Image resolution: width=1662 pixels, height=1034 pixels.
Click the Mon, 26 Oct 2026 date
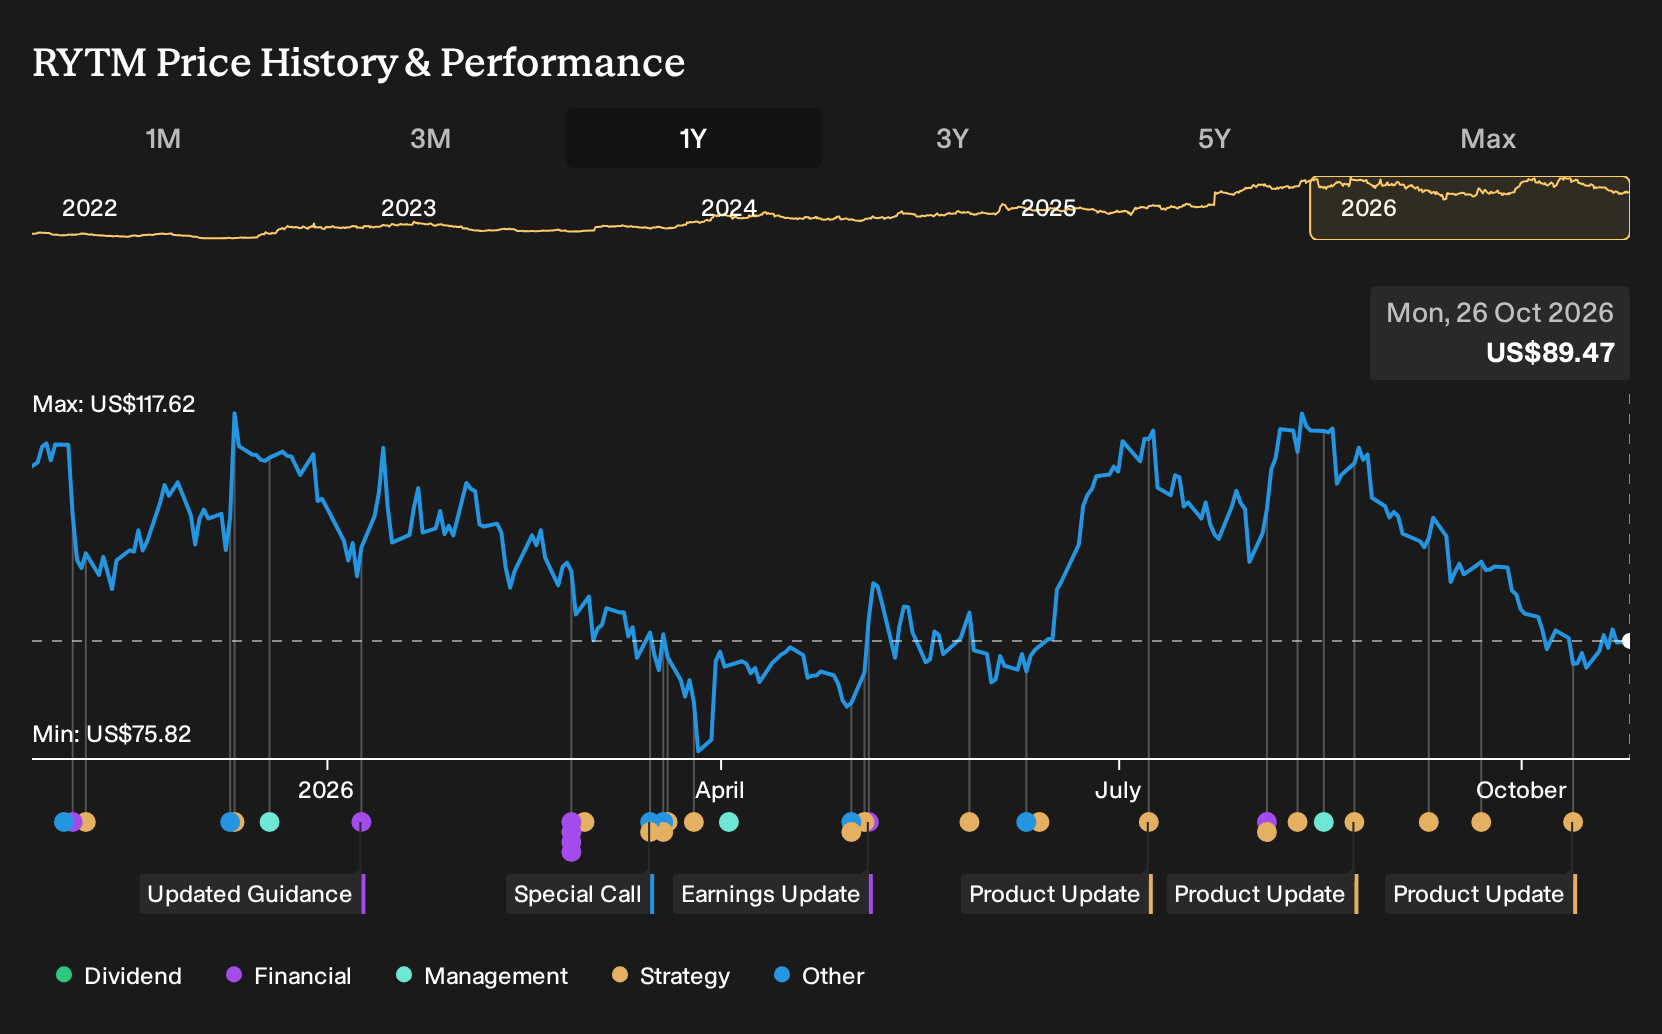1500,313
